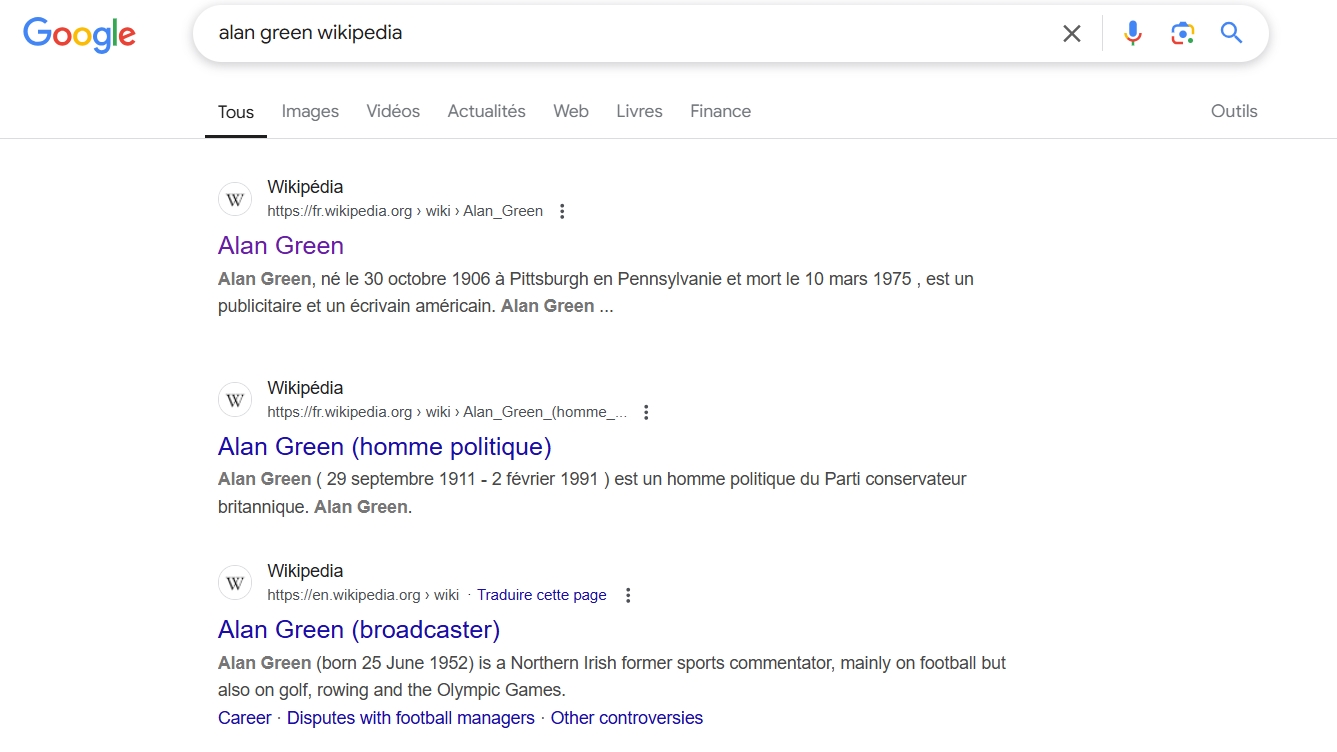
Task: Open the three-dot menu for the broadcaster result
Action: 628,595
